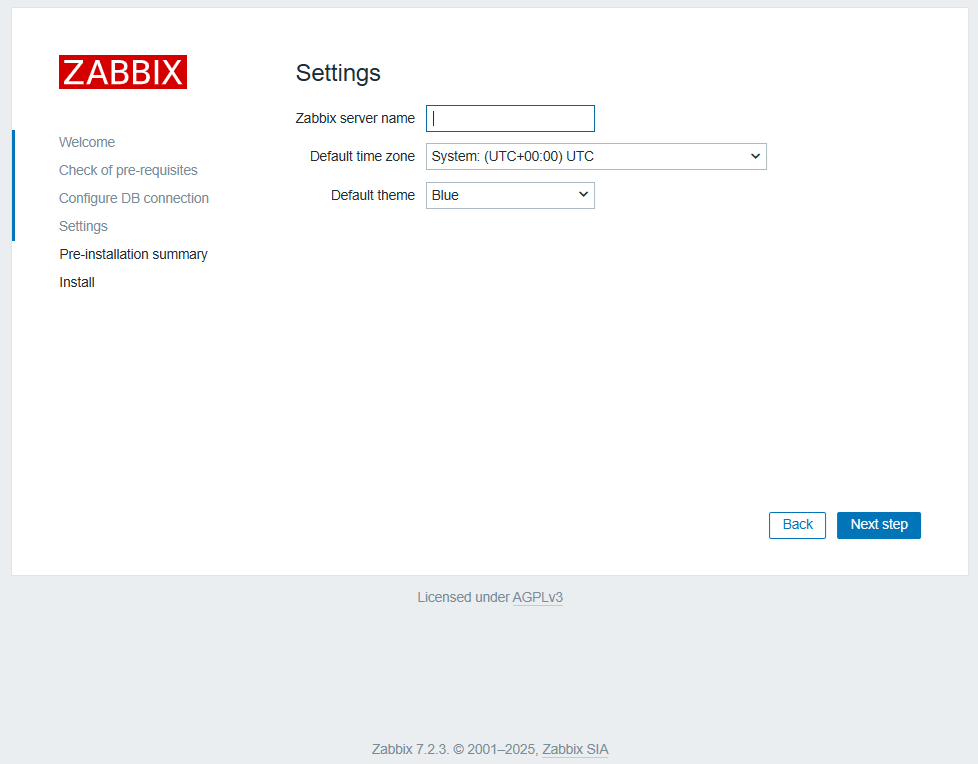This screenshot has height=764, width=978.
Task: Click the Licensed under text
Action: [x=463, y=597]
